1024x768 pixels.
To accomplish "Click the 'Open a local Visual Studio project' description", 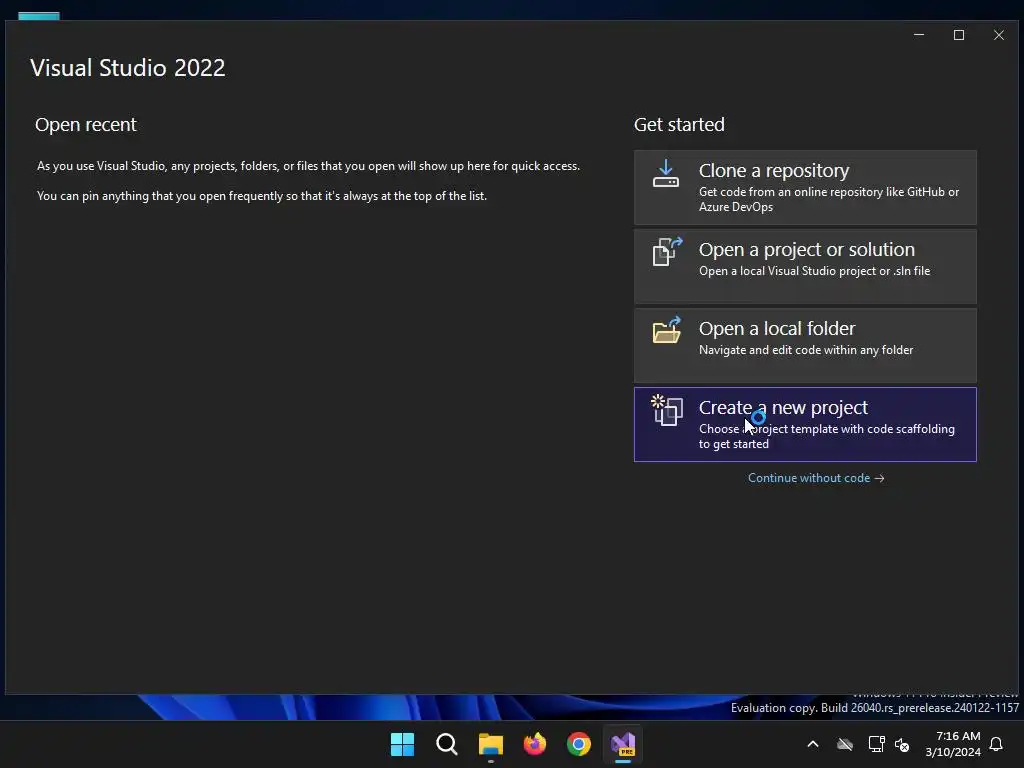I will click(814, 271).
